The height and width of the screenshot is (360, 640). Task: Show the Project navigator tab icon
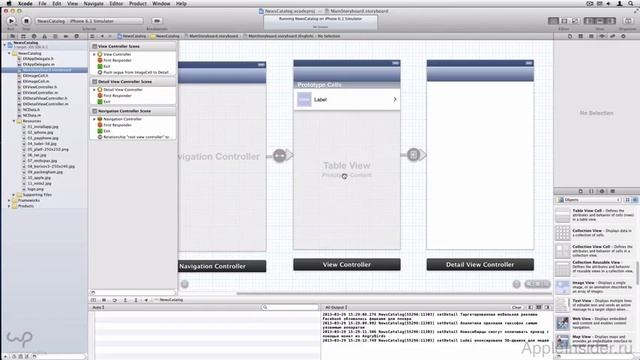tap(13, 36)
